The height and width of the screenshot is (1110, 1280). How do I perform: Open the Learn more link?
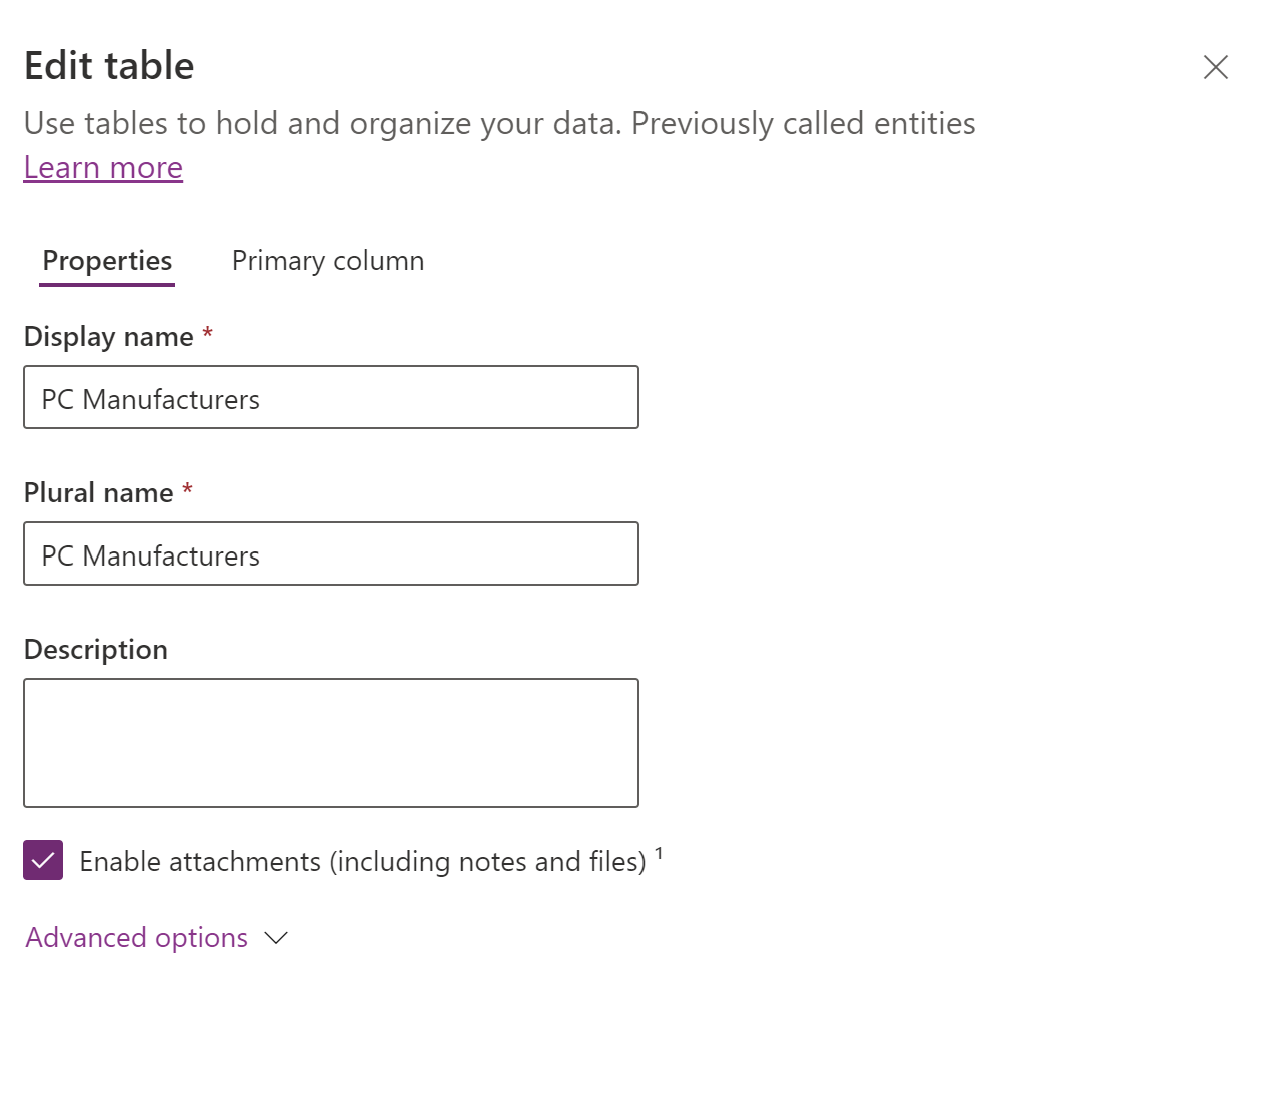[103, 168]
